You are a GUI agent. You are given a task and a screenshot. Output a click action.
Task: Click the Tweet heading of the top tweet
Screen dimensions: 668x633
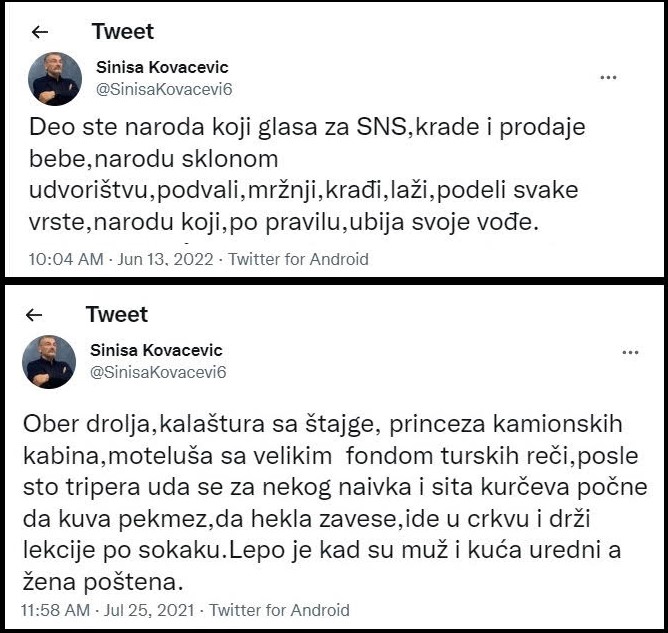(x=123, y=30)
